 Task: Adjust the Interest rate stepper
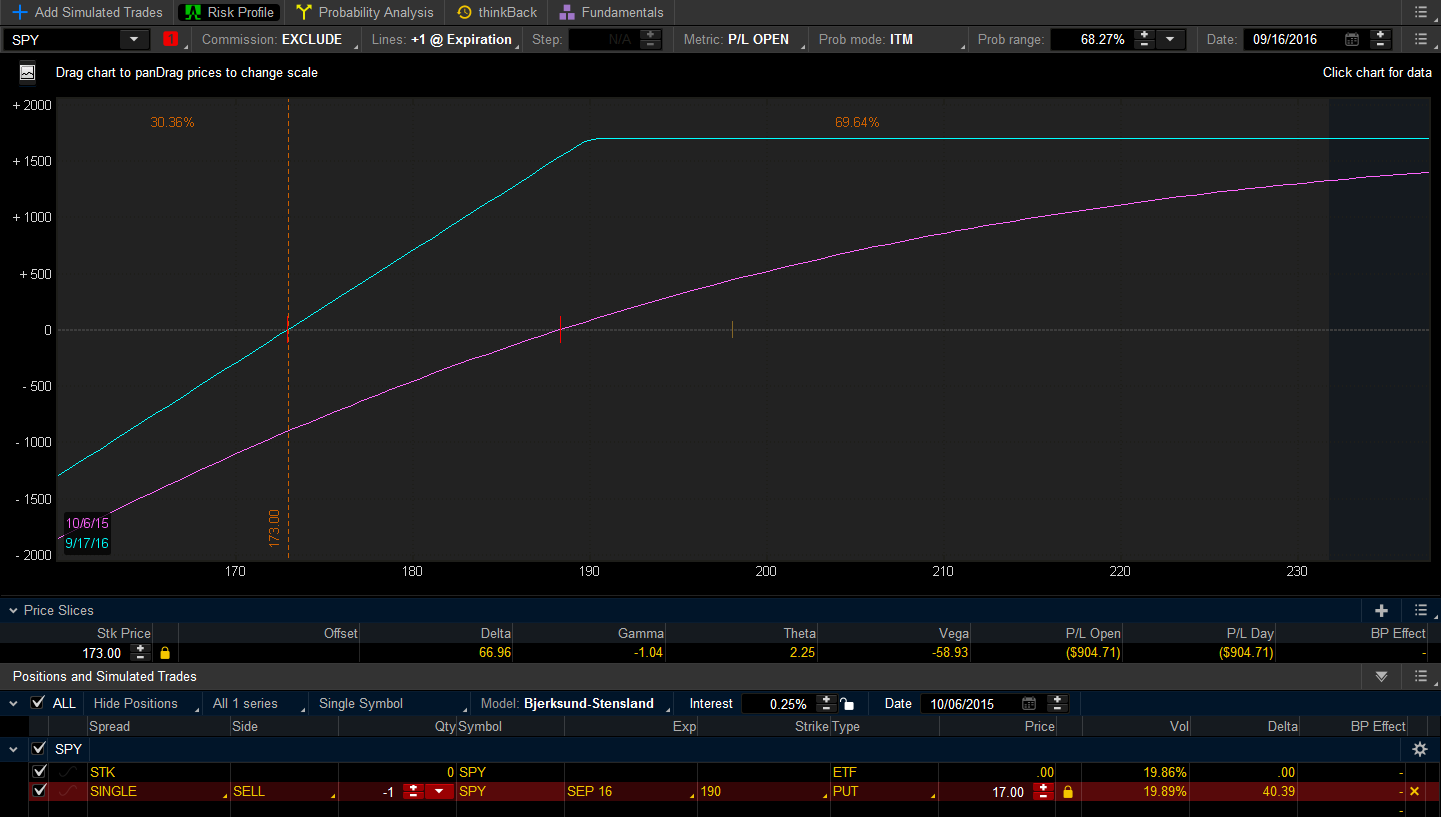tap(827, 703)
